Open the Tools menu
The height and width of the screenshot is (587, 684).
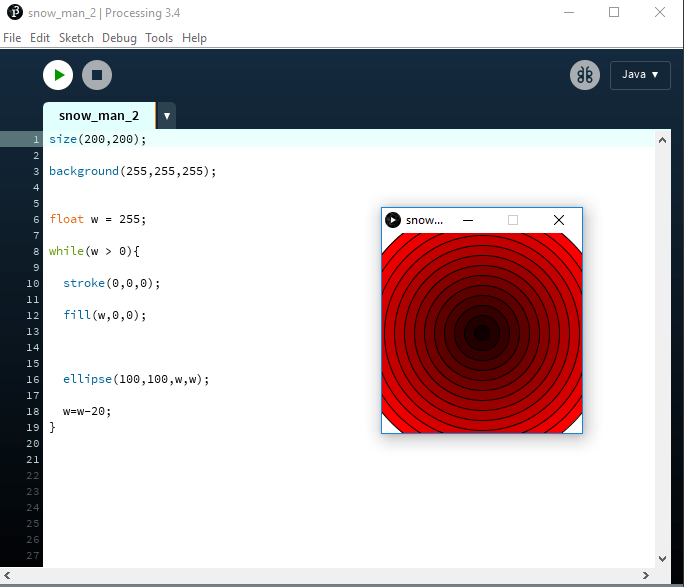159,38
